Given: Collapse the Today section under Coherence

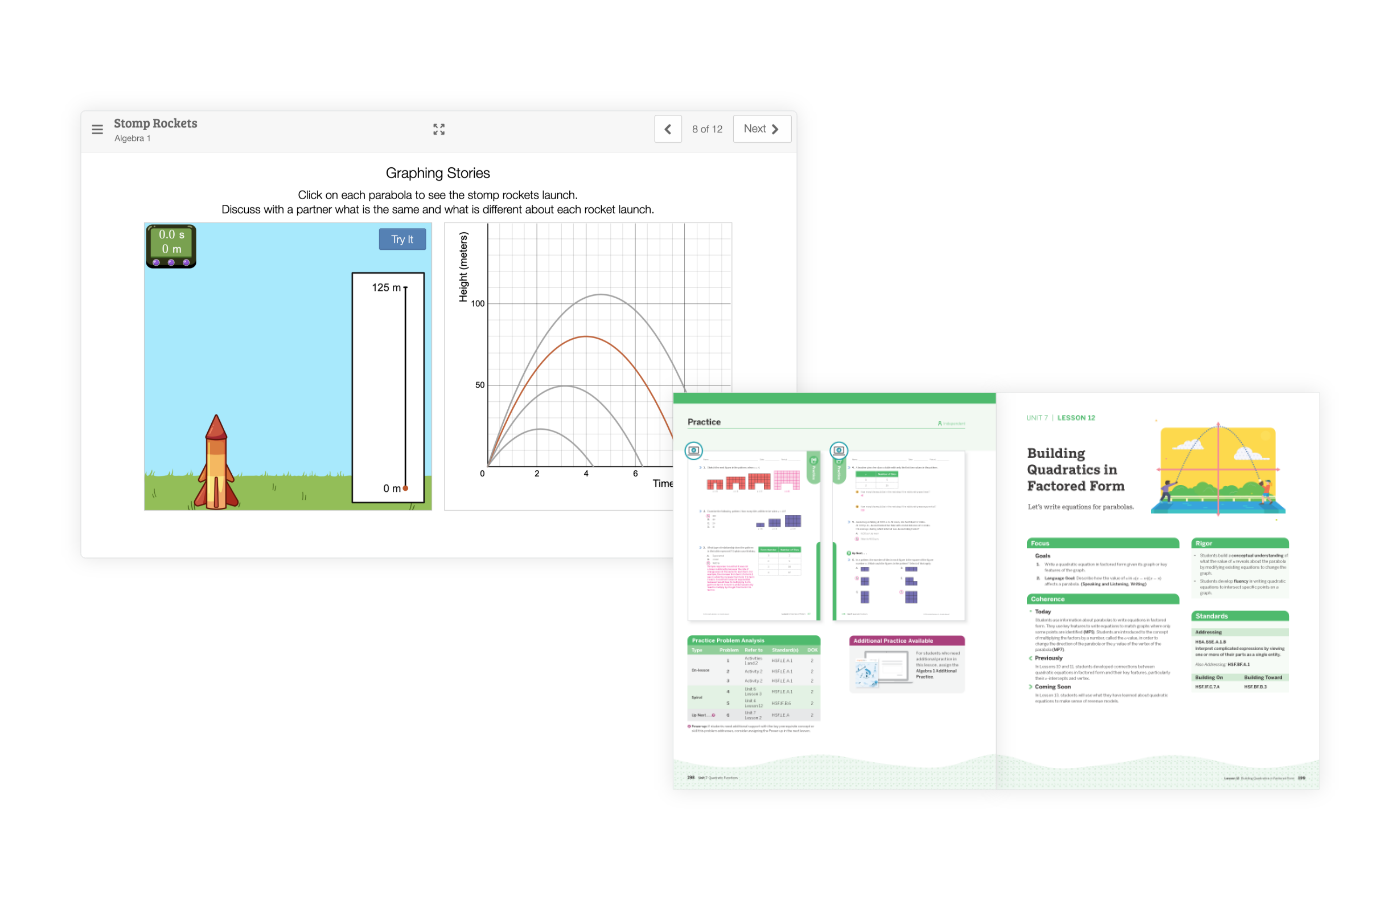Looking at the screenshot, I should 1030,611.
